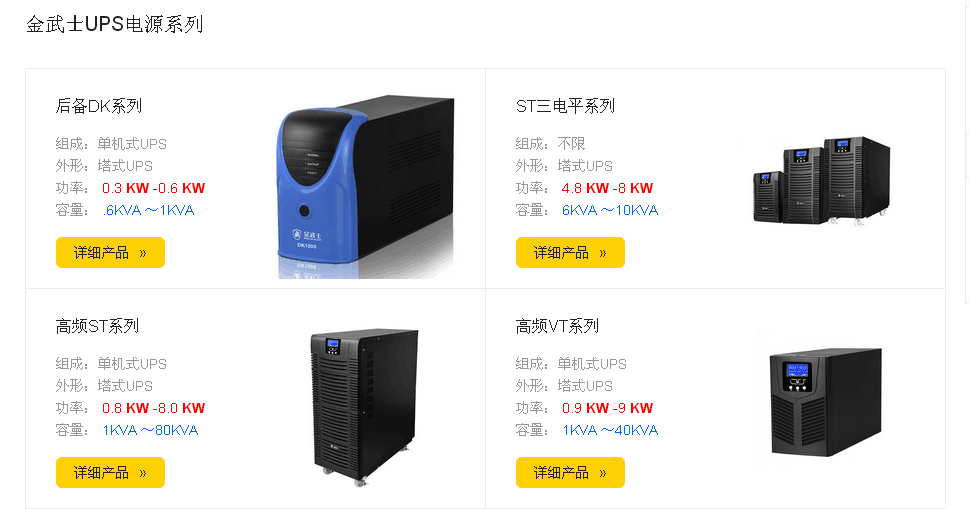Image resolution: width=969 pixels, height=509 pixels.
Task: Open 详细产品 button under 高频ST系列
Action: coord(110,473)
